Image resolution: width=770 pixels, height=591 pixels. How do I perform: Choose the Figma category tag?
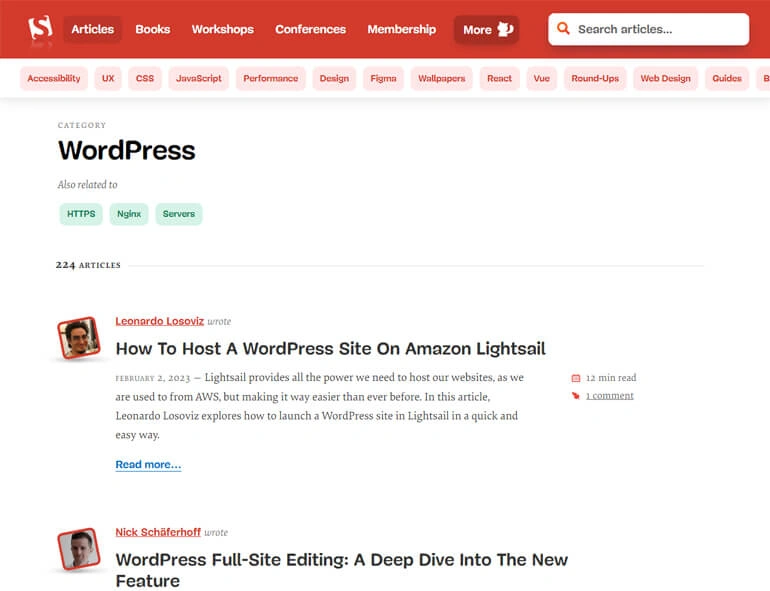pos(383,78)
